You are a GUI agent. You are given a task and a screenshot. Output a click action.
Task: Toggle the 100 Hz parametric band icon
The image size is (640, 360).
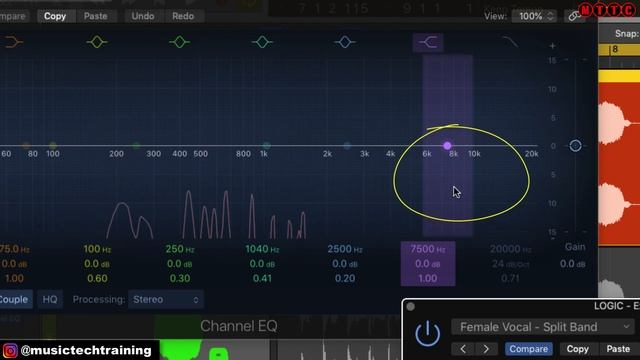coord(97,42)
